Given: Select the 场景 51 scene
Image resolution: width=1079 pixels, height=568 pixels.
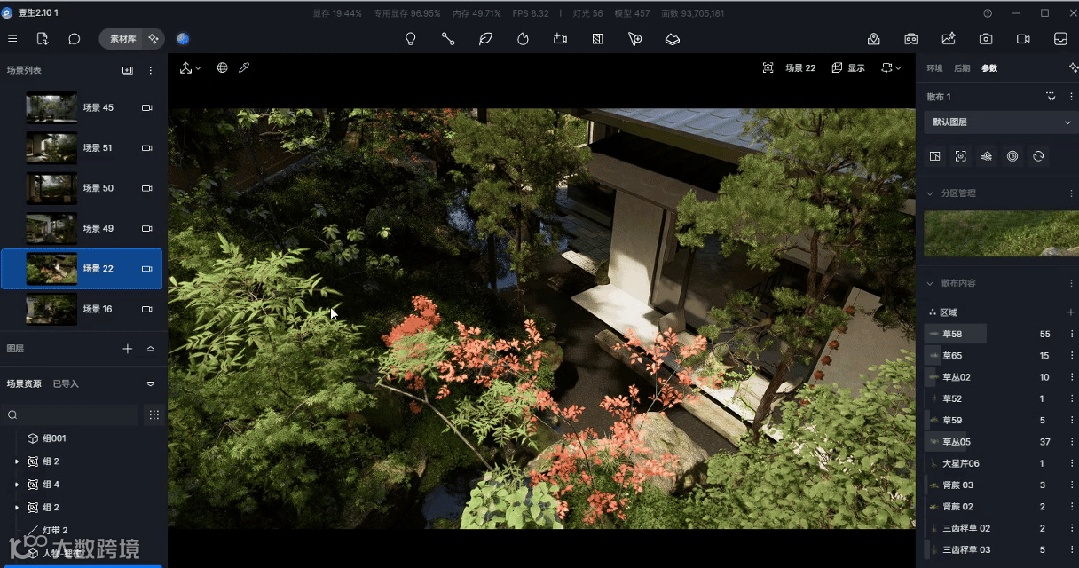Looking at the screenshot, I should click(x=81, y=148).
